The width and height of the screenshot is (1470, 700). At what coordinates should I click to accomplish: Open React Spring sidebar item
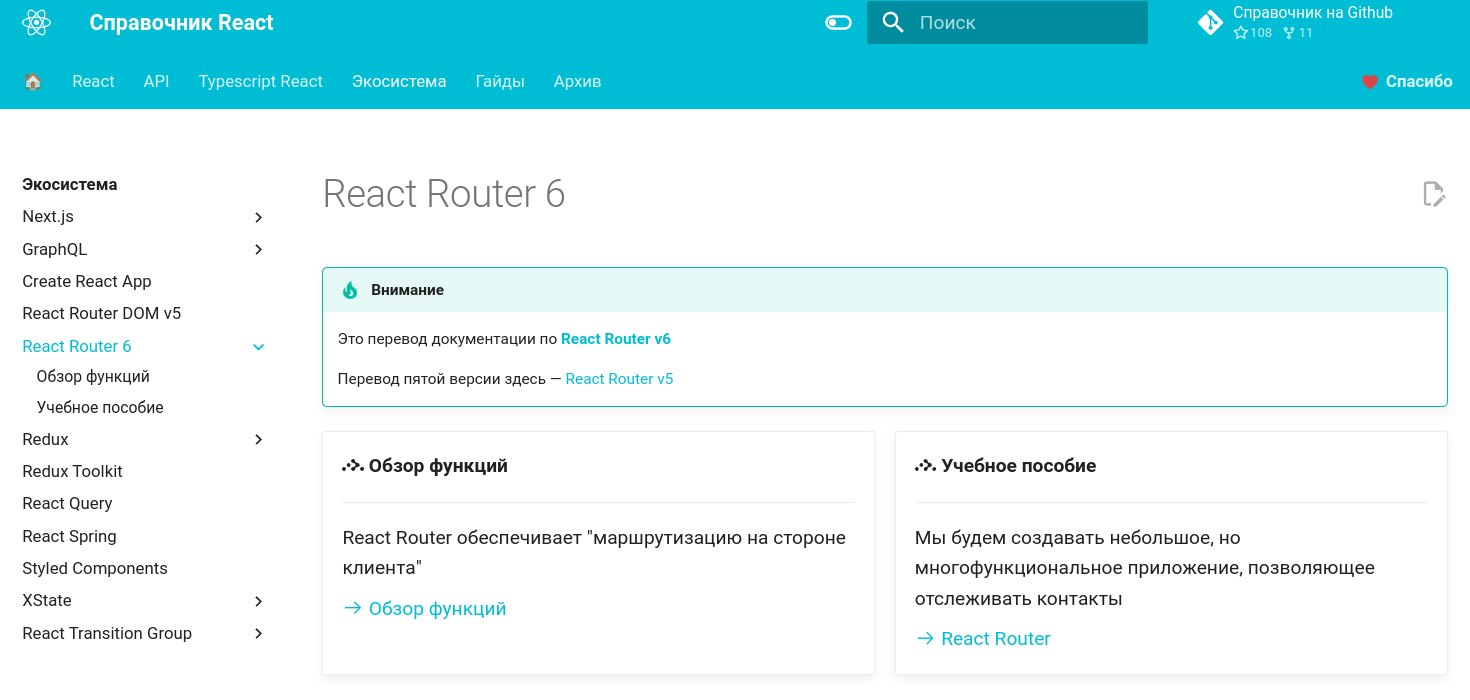[69, 536]
